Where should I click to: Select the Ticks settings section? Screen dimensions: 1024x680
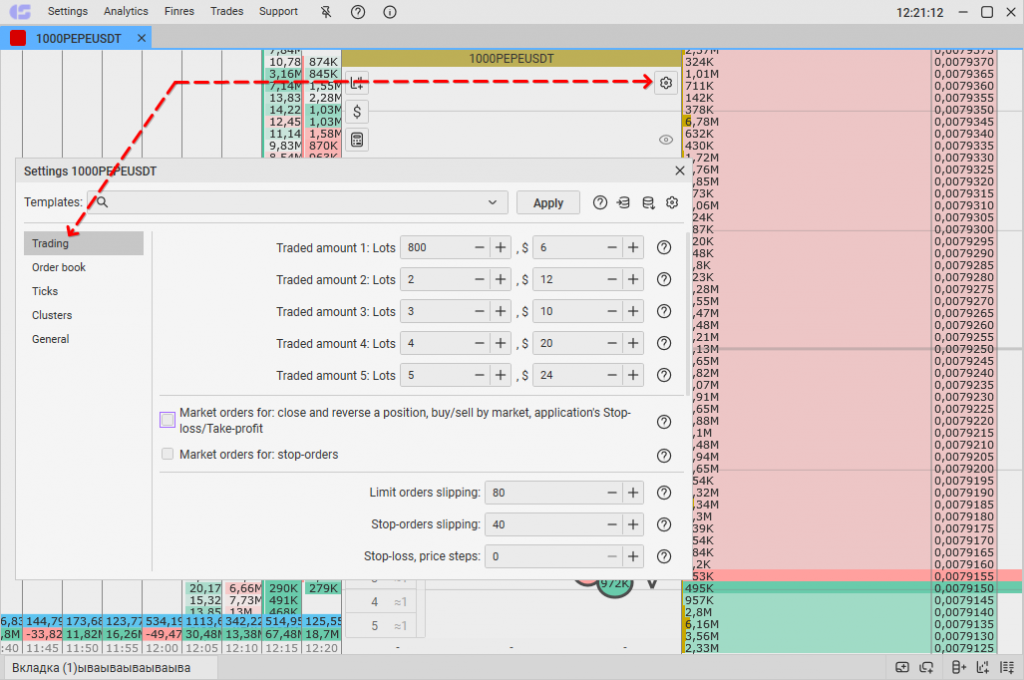point(45,291)
